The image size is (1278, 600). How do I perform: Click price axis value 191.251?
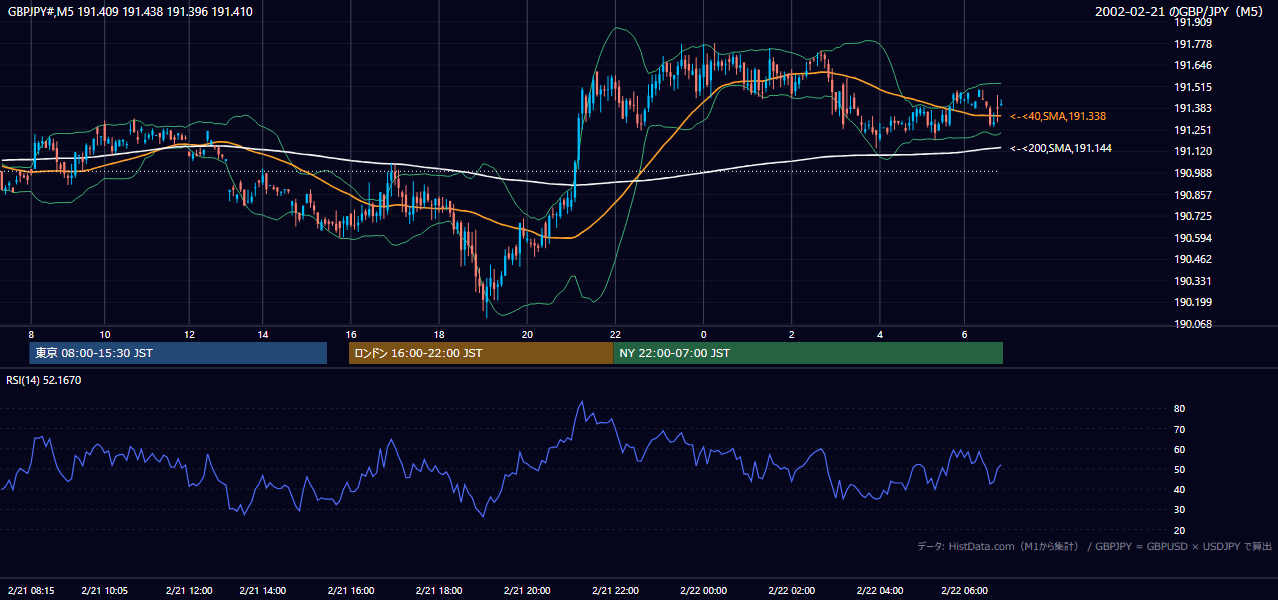pos(1193,130)
